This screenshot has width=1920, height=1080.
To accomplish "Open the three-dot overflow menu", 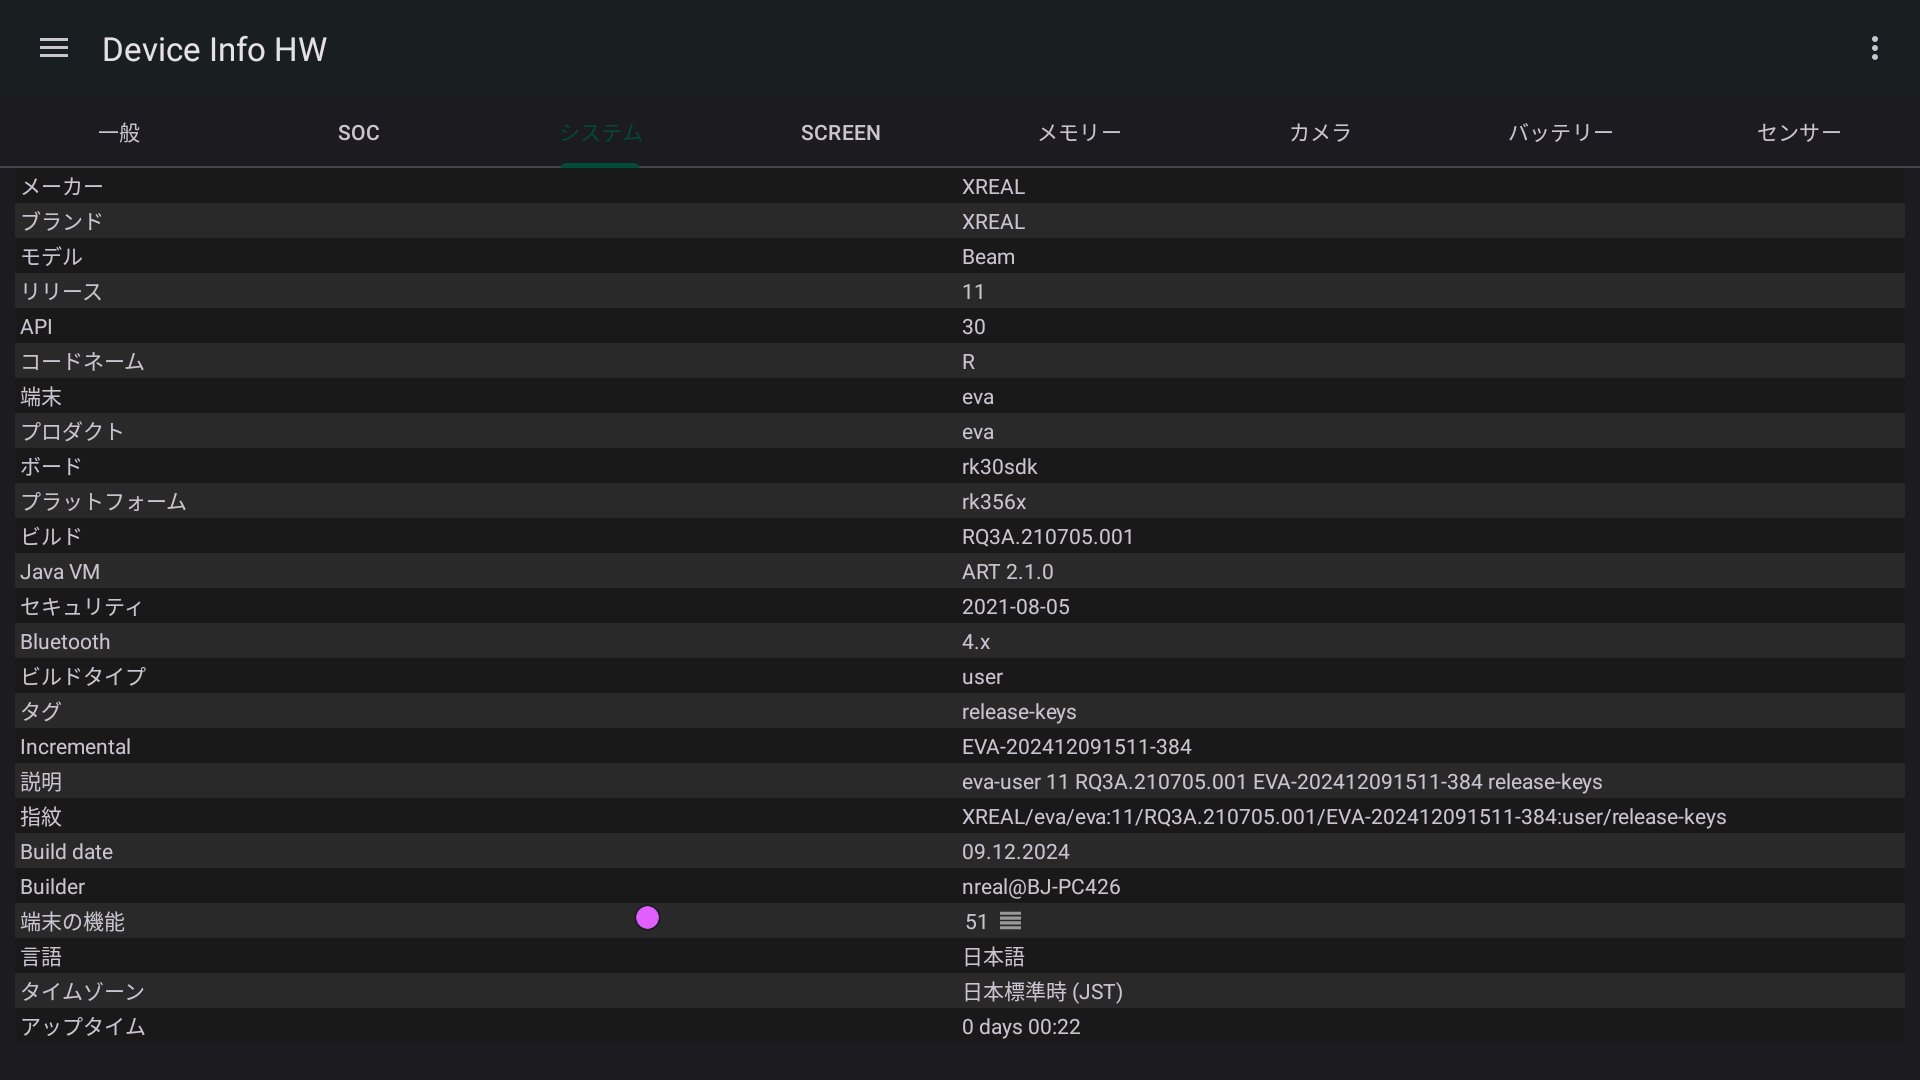I will click(x=1874, y=48).
